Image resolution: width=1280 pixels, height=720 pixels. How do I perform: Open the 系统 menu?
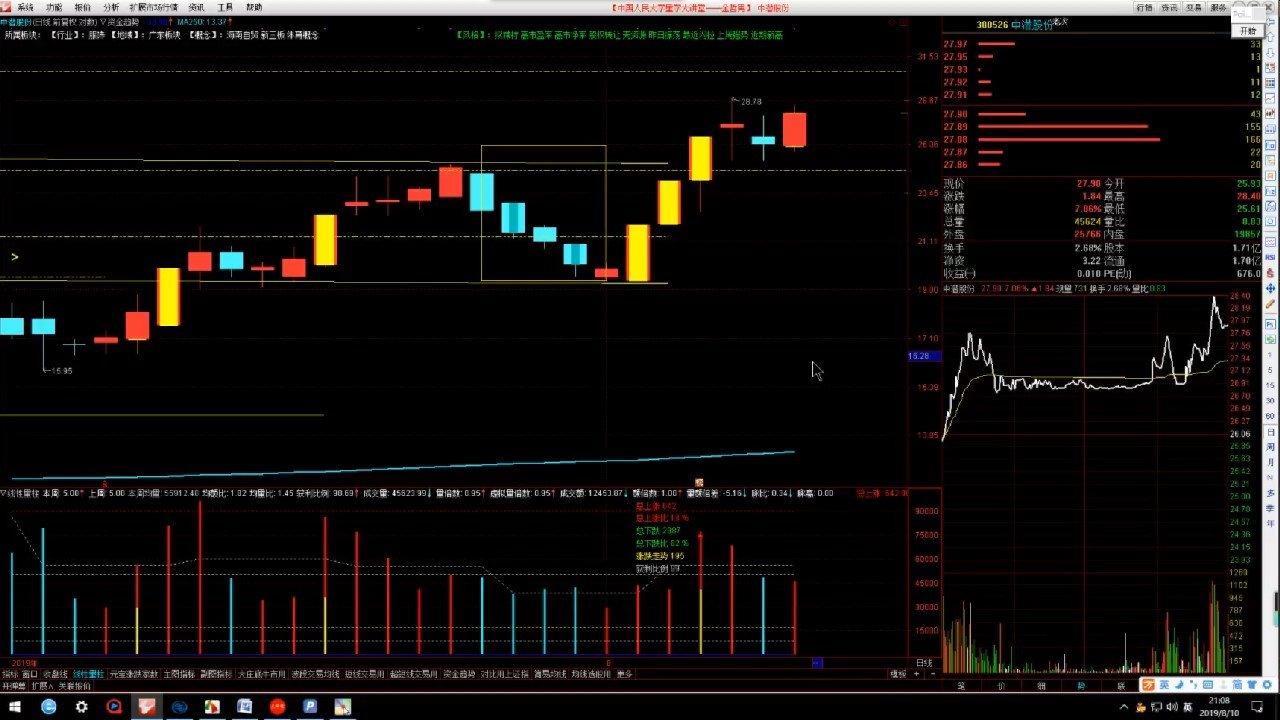(x=25, y=7)
